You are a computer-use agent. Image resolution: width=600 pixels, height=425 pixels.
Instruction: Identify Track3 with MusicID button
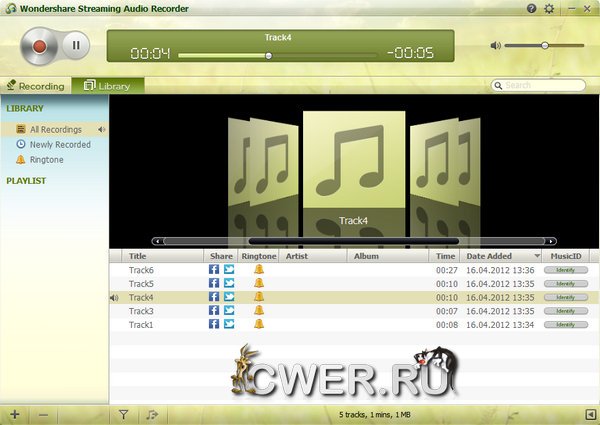click(566, 311)
